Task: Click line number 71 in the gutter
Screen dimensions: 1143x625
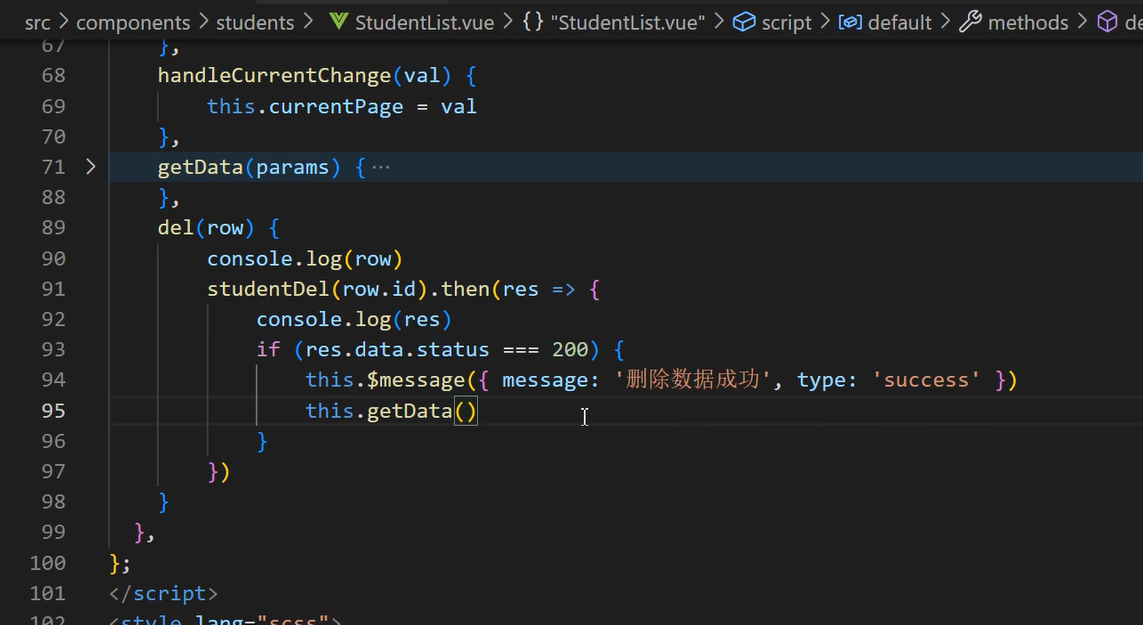Action: pos(53,167)
